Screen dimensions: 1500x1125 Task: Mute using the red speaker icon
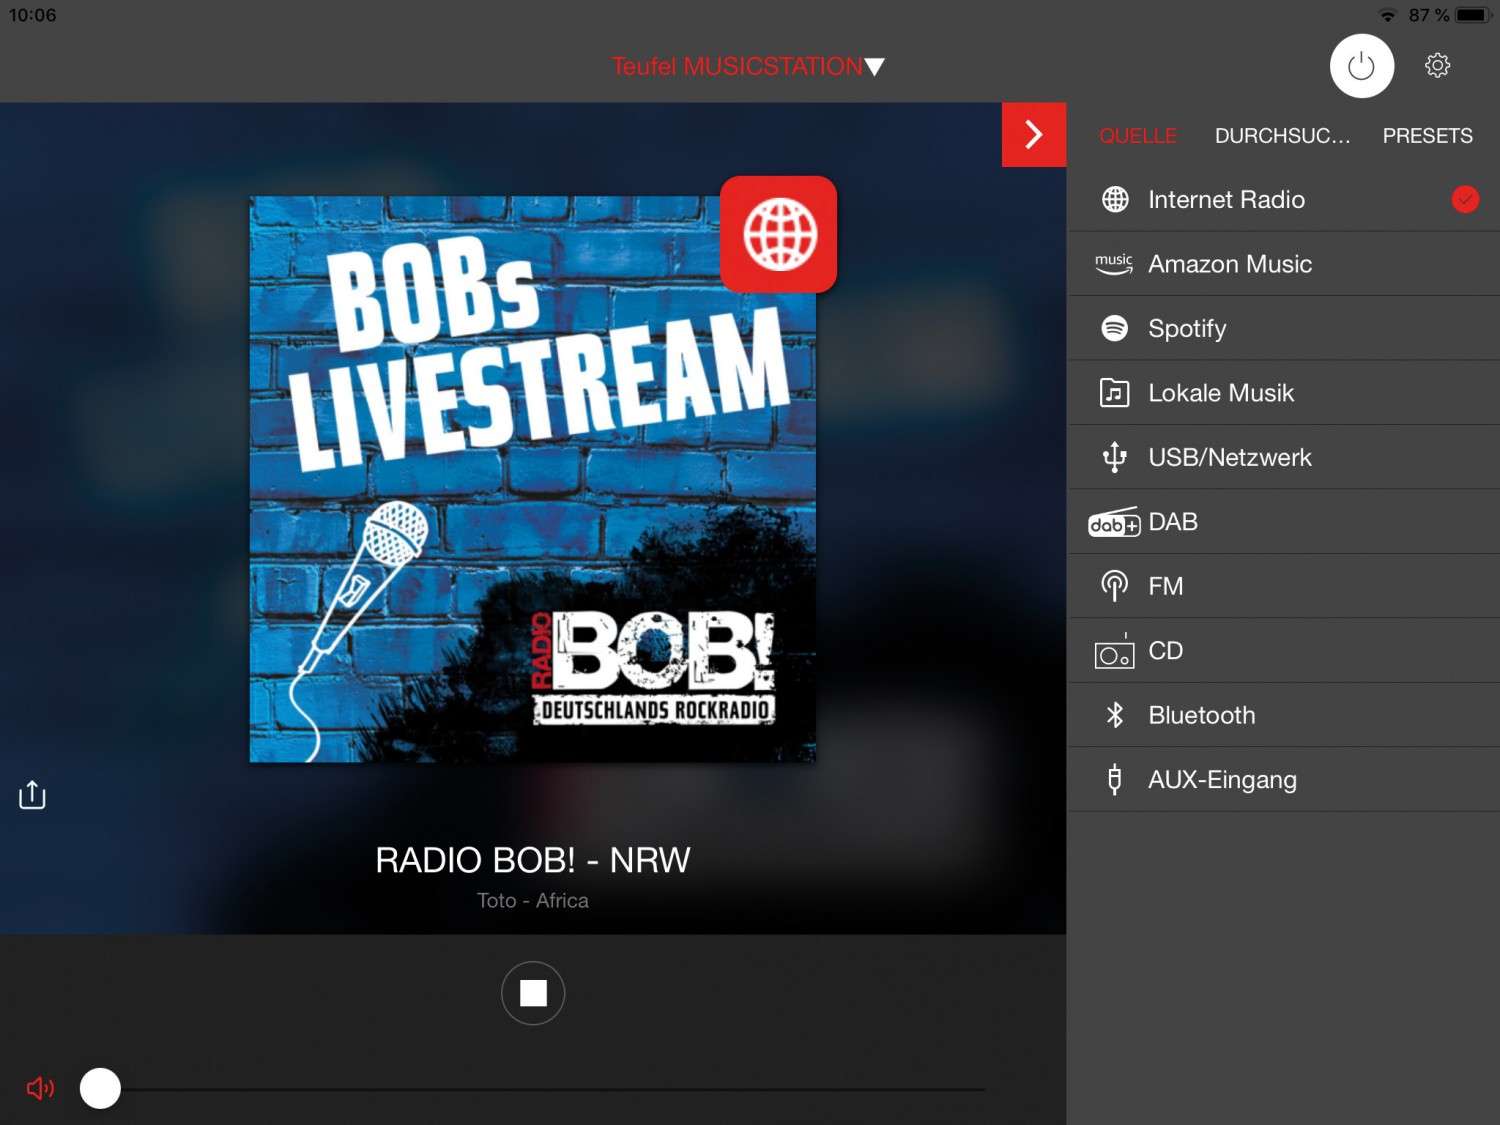[x=40, y=1088]
